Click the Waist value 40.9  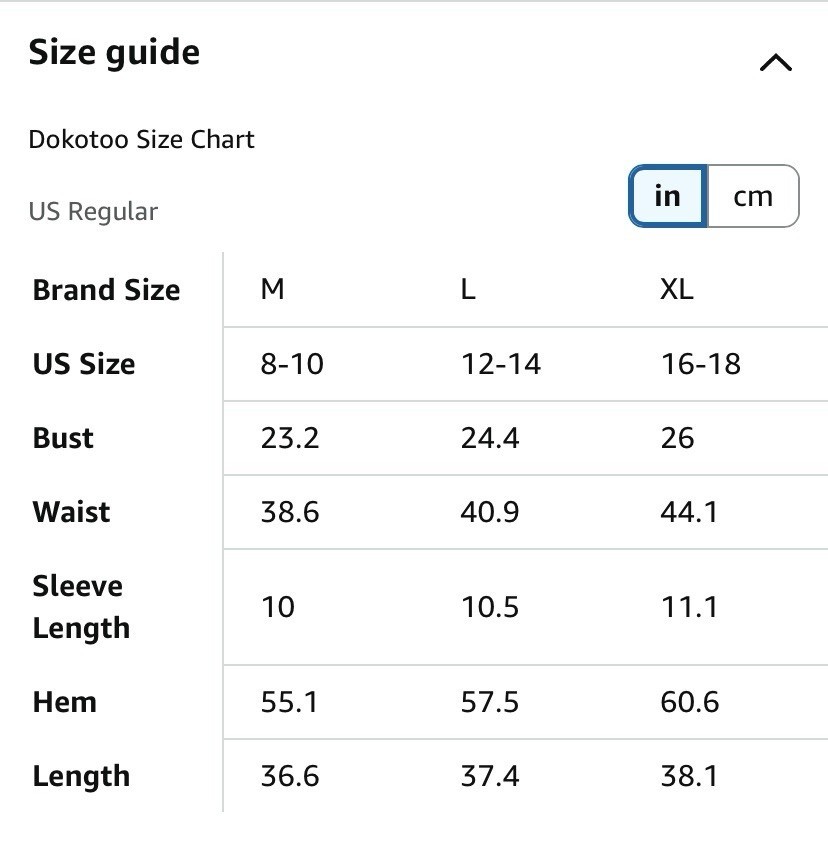click(x=490, y=511)
